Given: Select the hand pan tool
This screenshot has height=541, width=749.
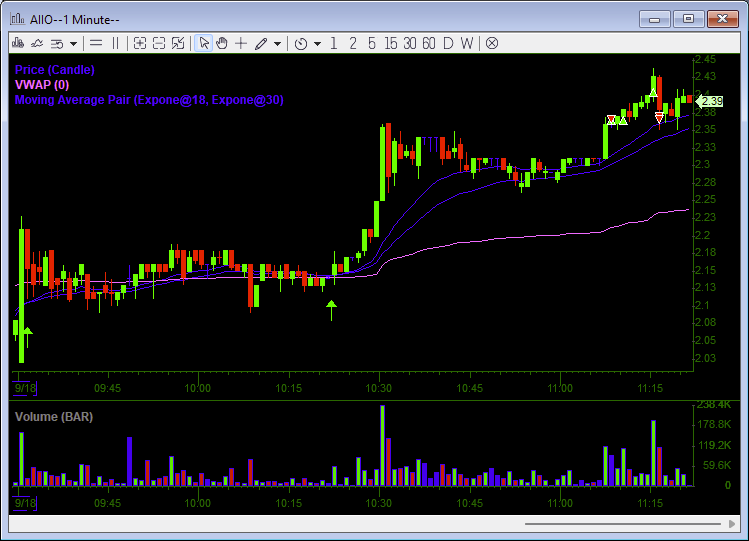Looking at the screenshot, I should point(222,43).
